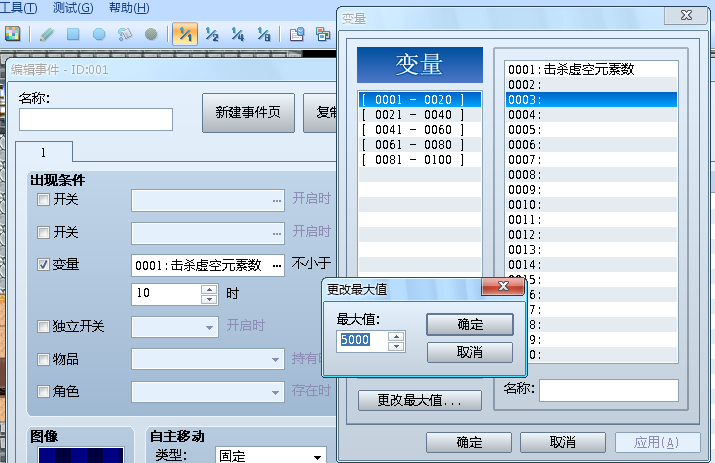Click the event 名称 input field
715x463 pixels.
[96, 120]
